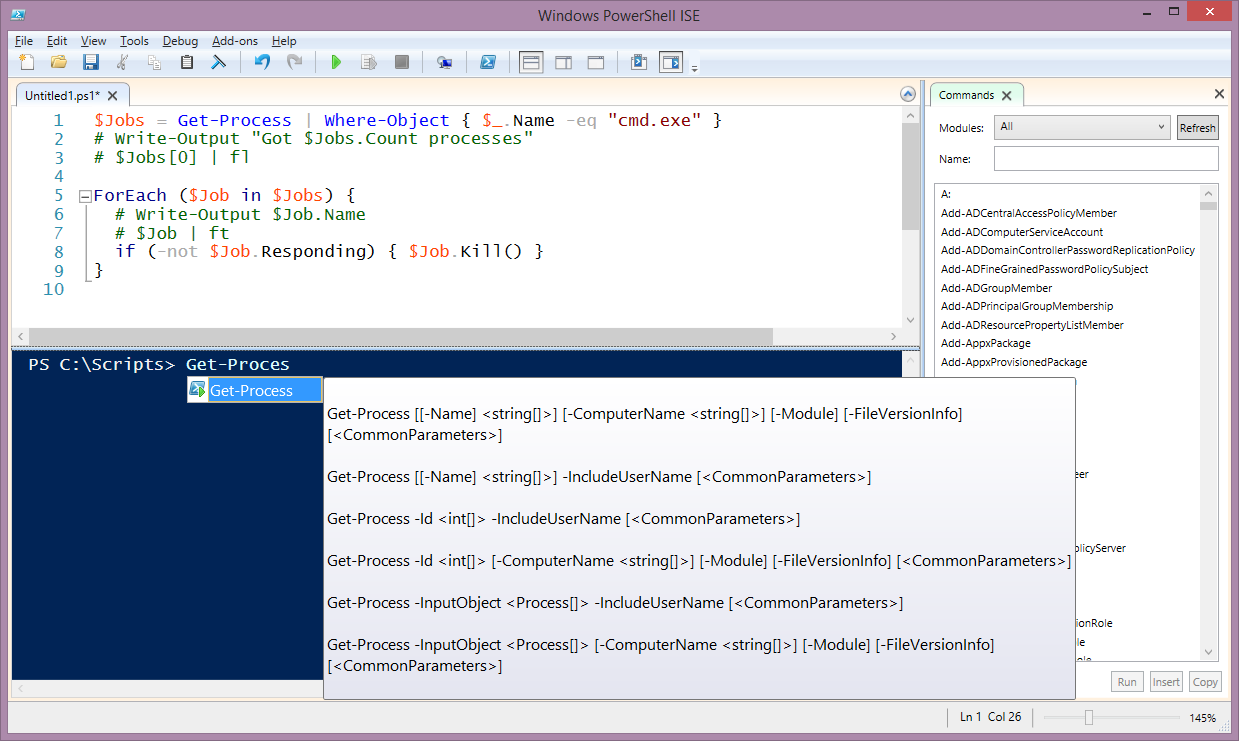Open a New Remote PowerShell Tab

point(445,62)
